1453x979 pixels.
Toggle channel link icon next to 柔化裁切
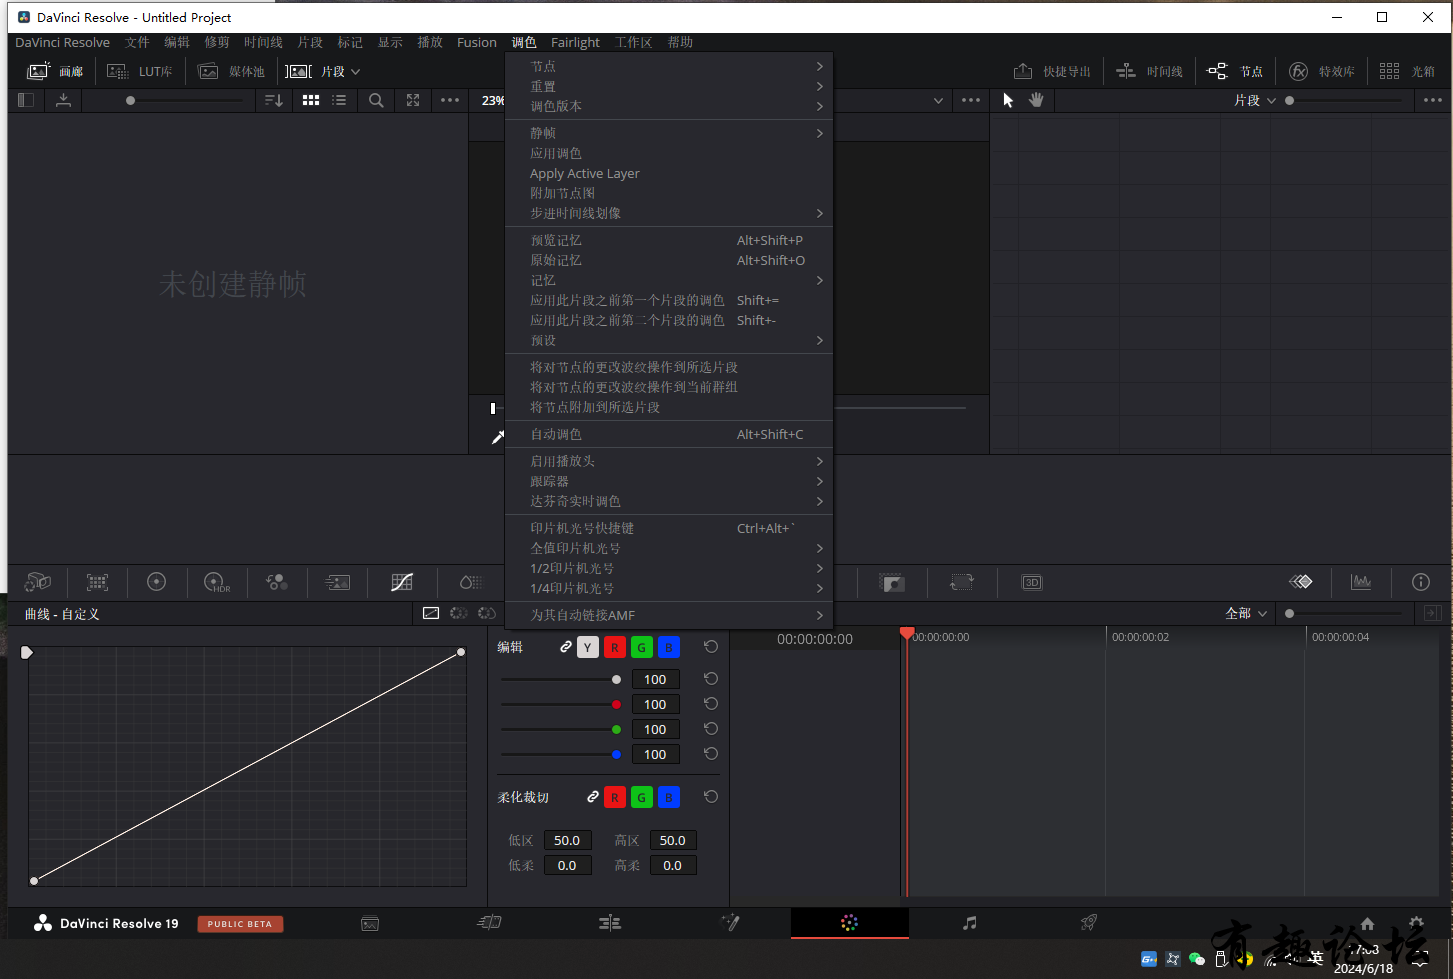tap(593, 797)
